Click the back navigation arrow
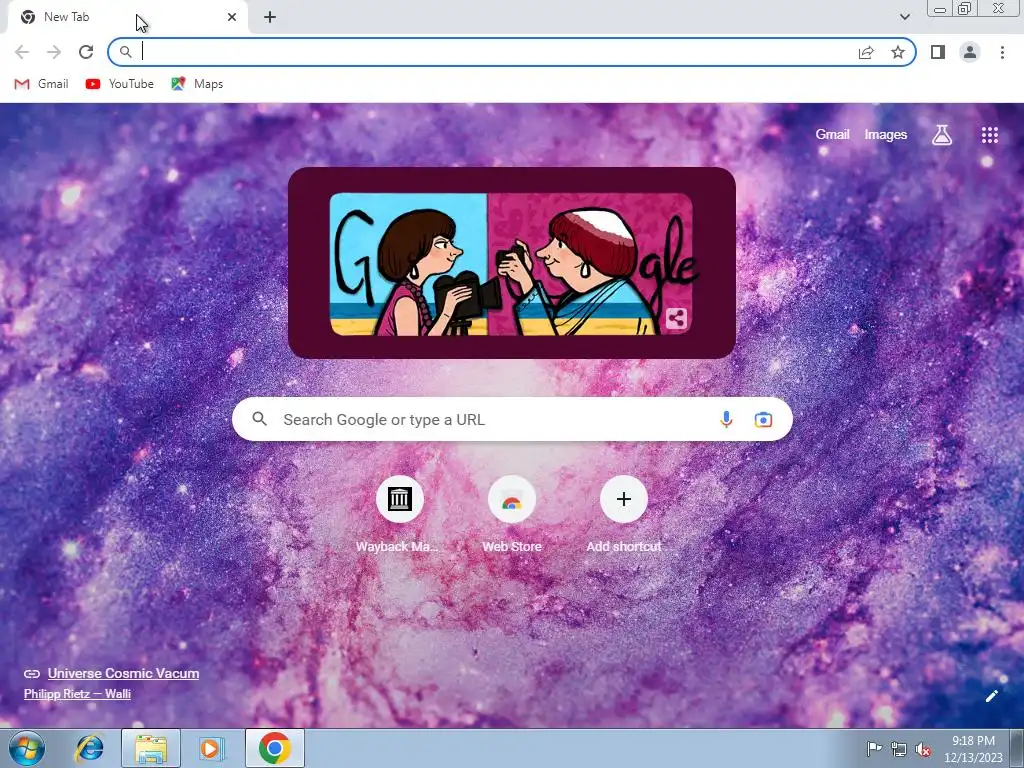The width and height of the screenshot is (1024, 768). (22, 52)
